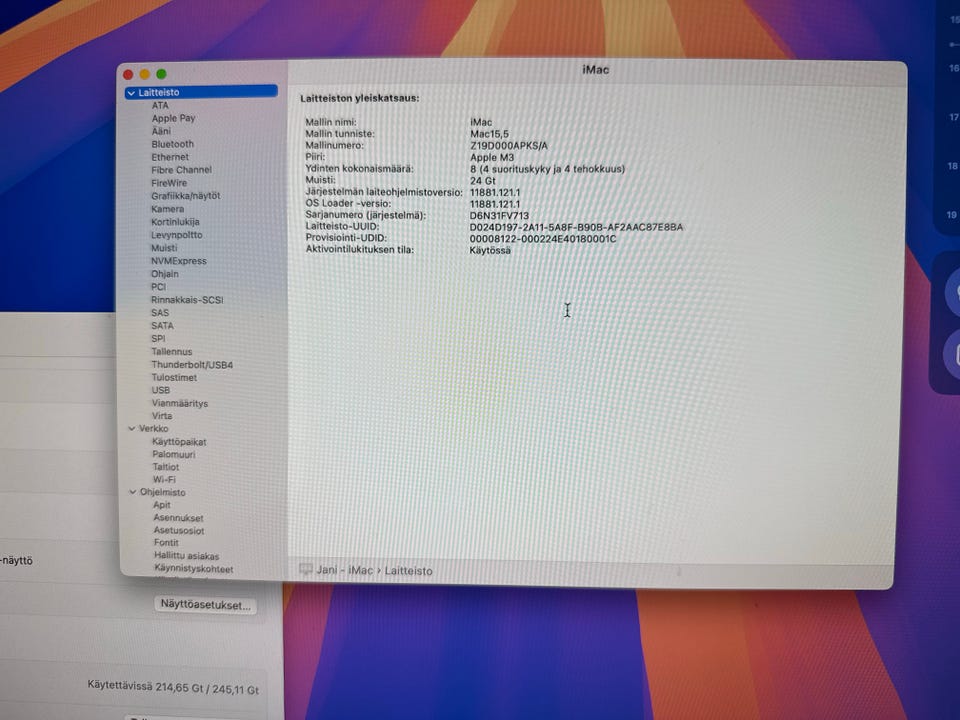
Task: Select SAS in the sidebar
Action: (x=160, y=313)
